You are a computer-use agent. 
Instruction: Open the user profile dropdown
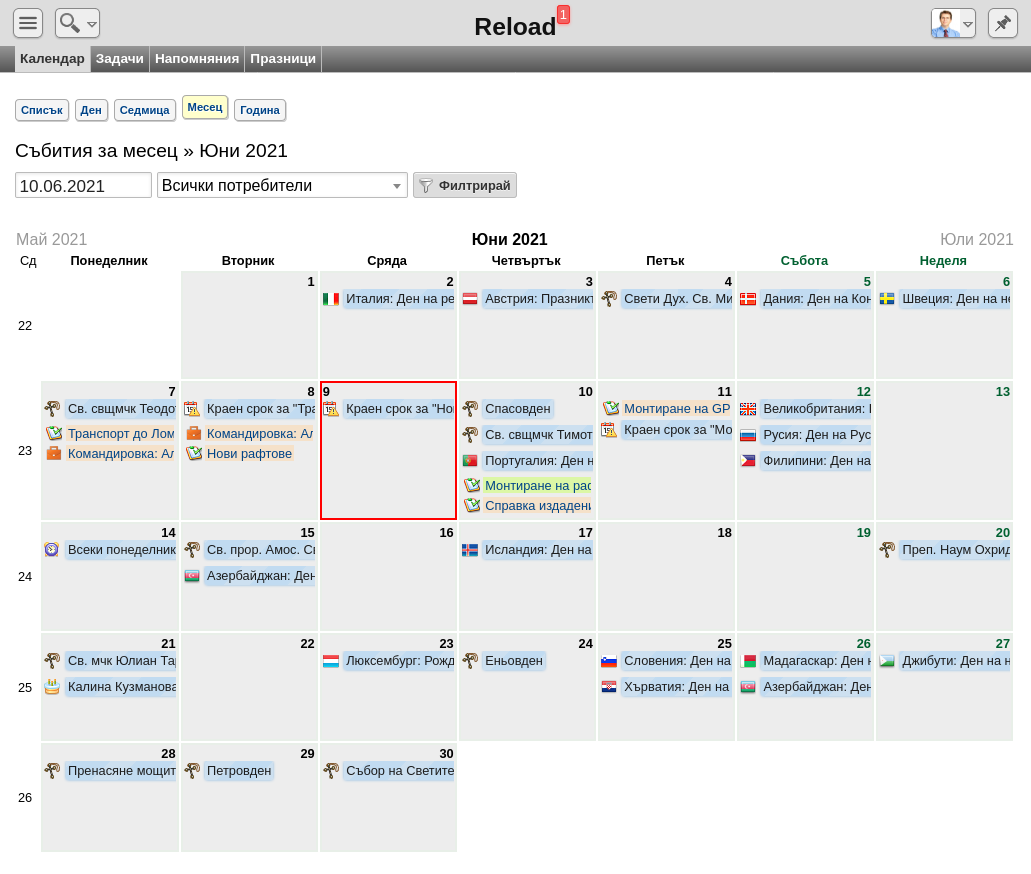(x=953, y=23)
